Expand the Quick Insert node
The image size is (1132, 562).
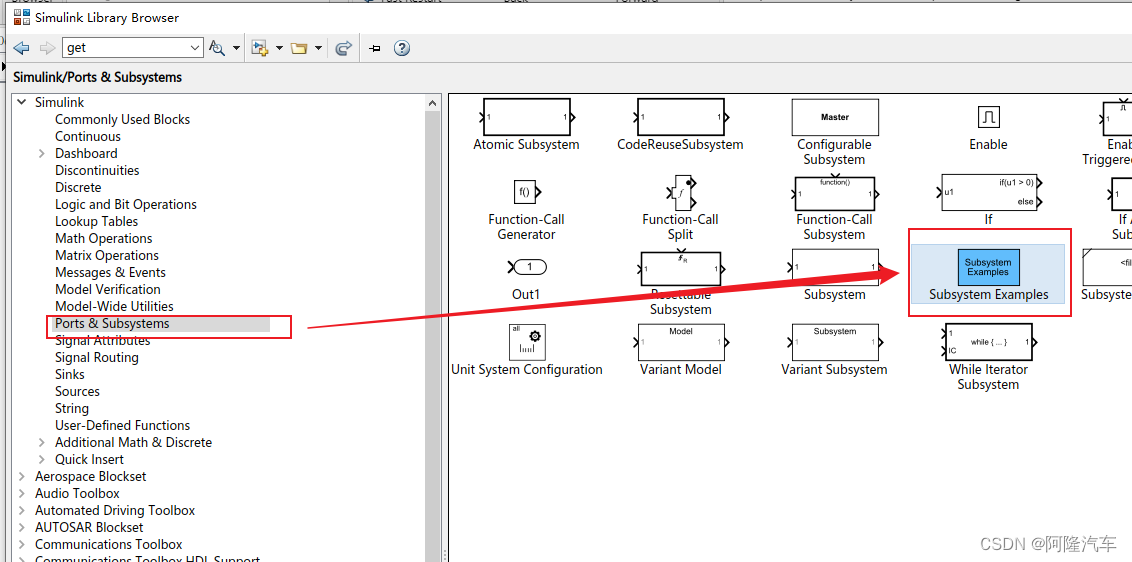pyautogui.click(x=41, y=459)
